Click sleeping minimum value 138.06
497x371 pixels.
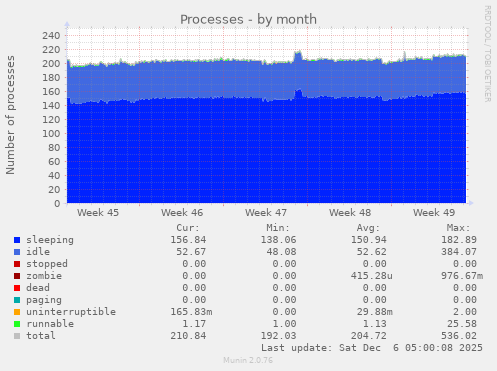point(278,240)
